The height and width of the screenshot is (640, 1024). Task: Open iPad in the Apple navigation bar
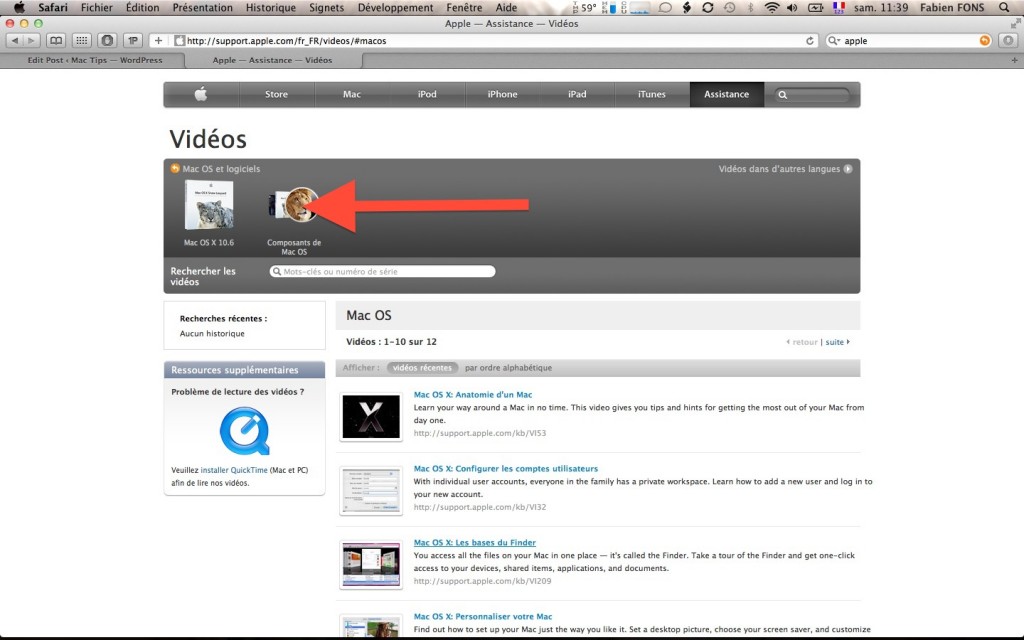click(577, 94)
